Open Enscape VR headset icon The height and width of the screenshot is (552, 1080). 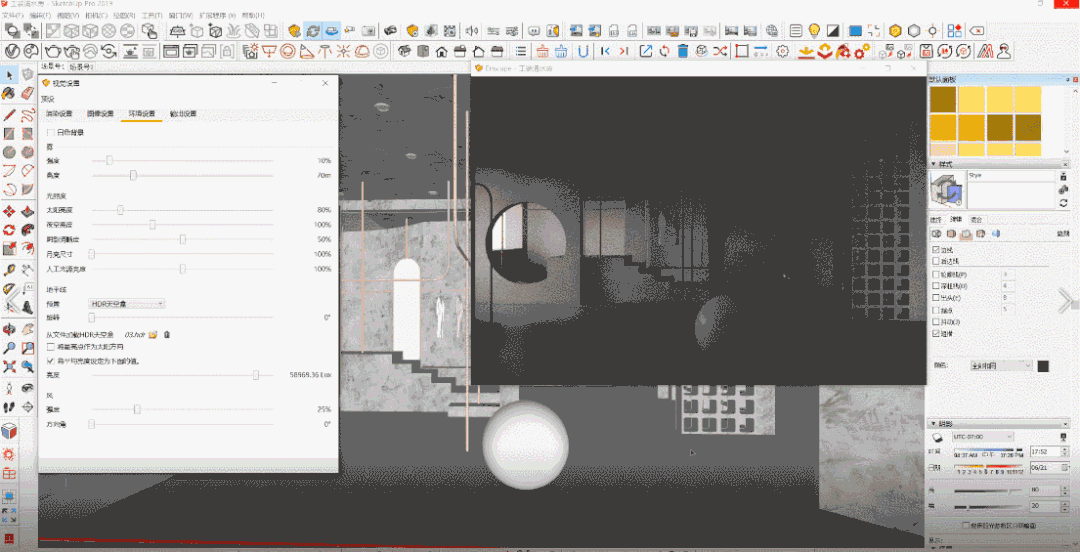coord(390,30)
